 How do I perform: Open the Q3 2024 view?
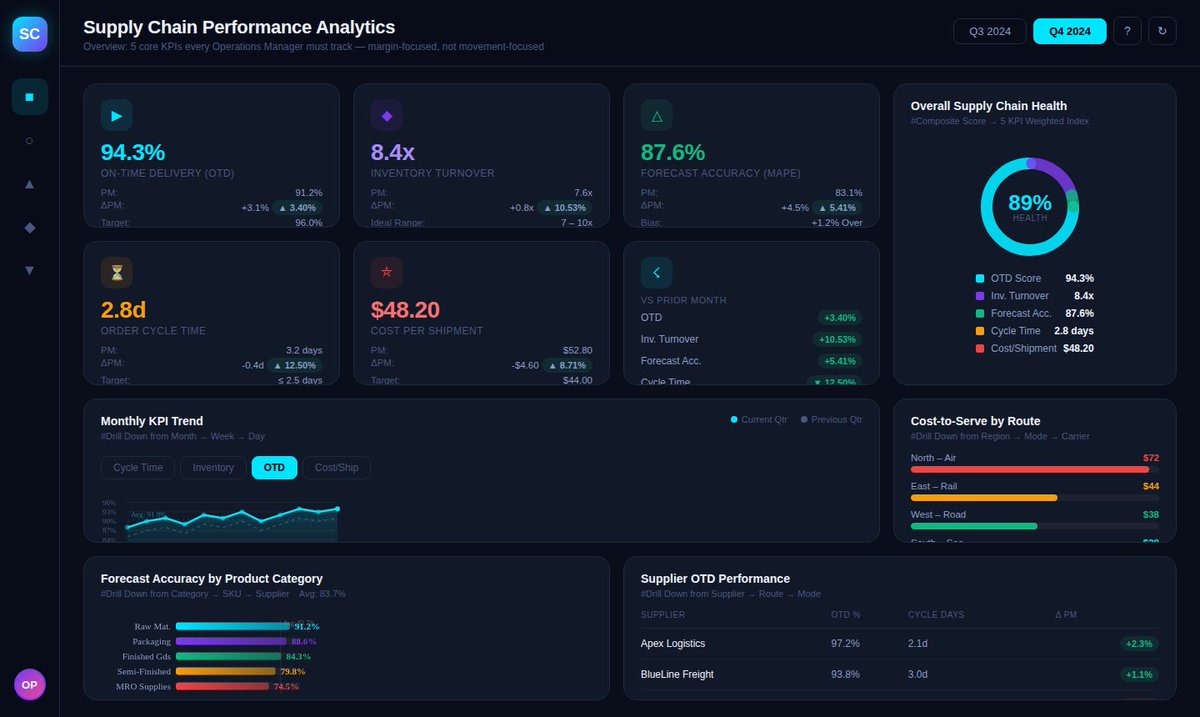tap(989, 31)
